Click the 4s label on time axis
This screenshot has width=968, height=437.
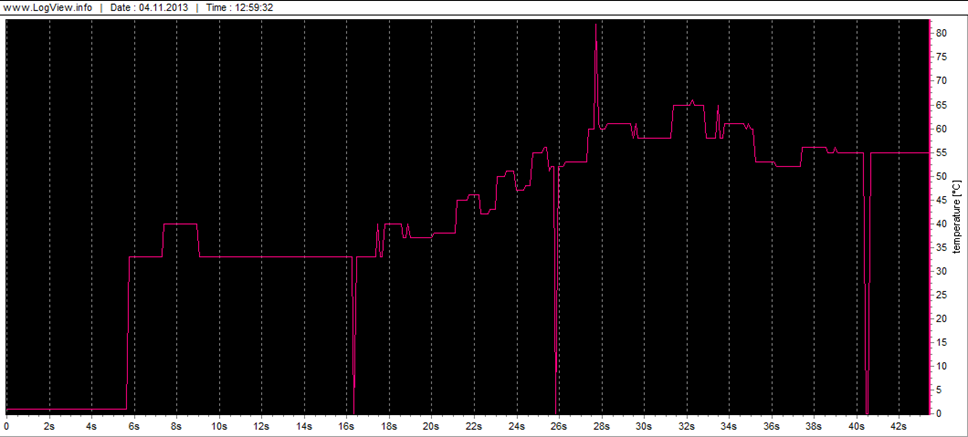point(91,426)
